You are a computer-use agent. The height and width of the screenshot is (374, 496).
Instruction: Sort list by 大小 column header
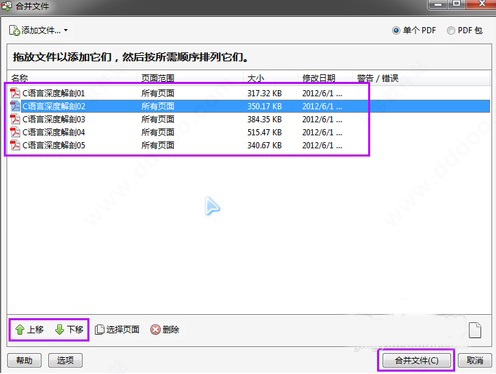click(x=256, y=78)
